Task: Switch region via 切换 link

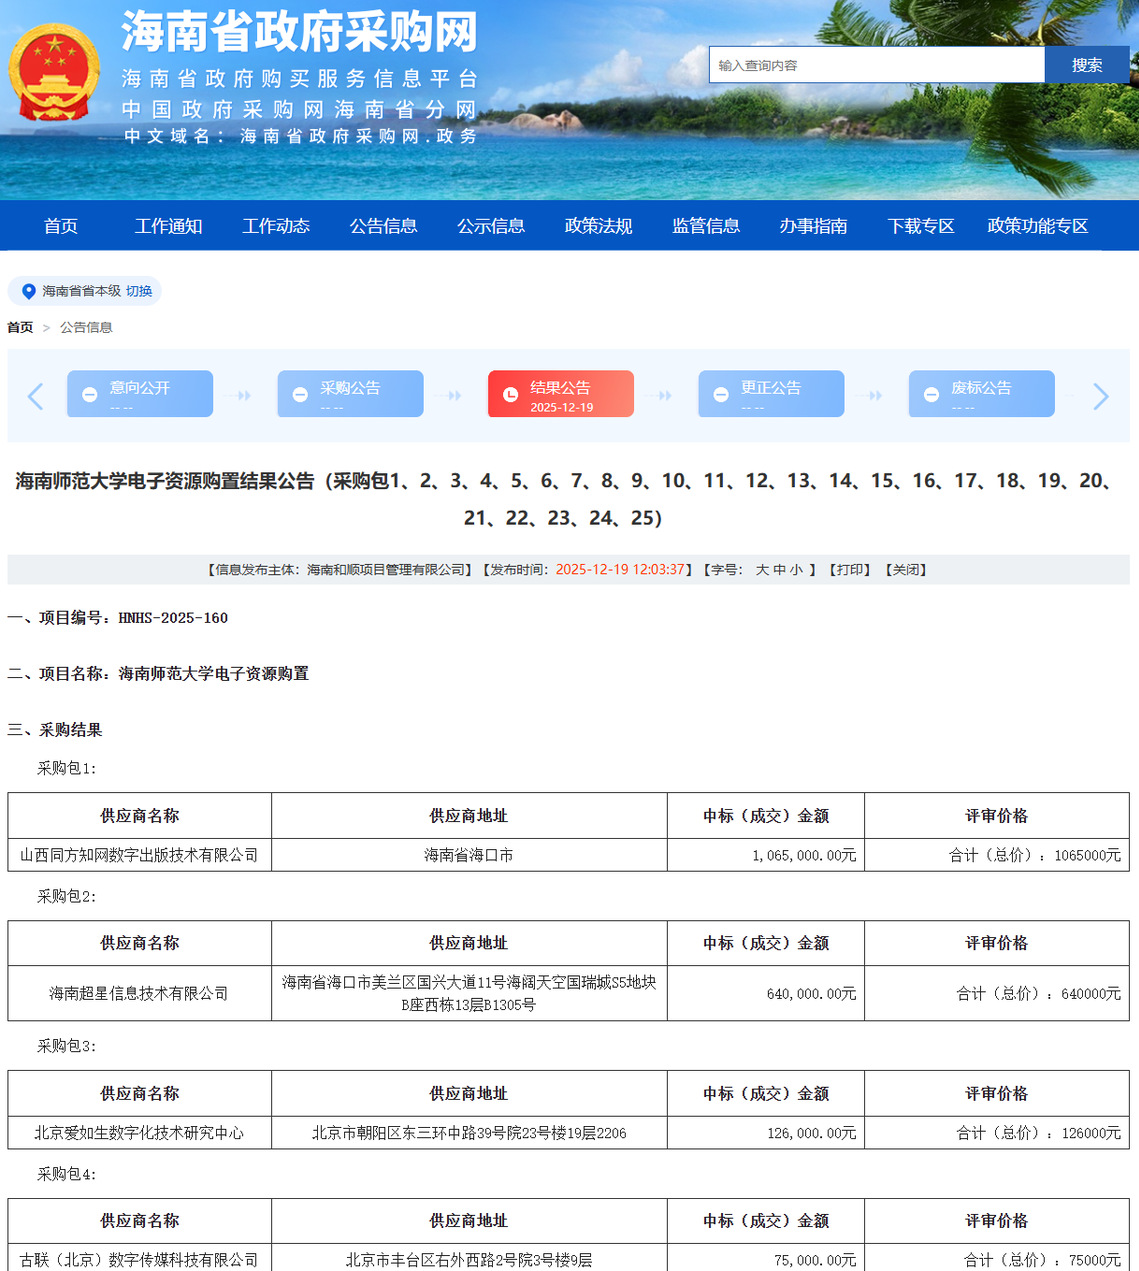Action: pos(139,291)
